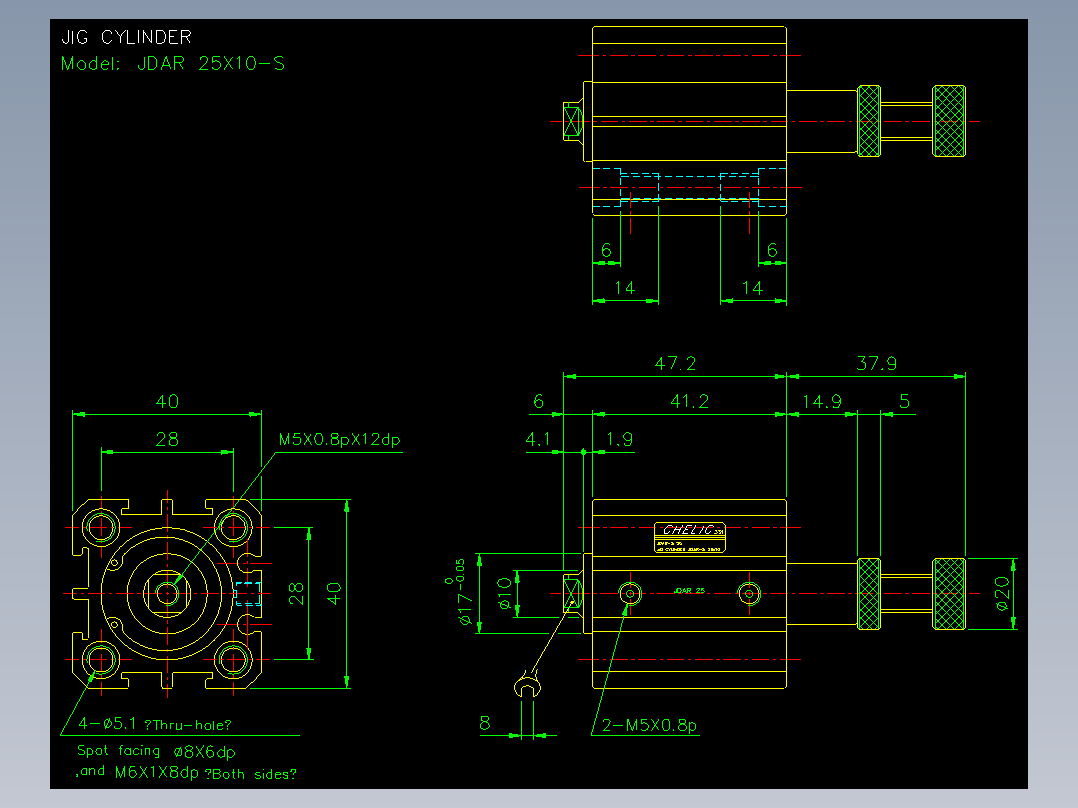Click the 'Model: JDAR 25X10-S' label
The width and height of the screenshot is (1078, 808).
(173, 63)
